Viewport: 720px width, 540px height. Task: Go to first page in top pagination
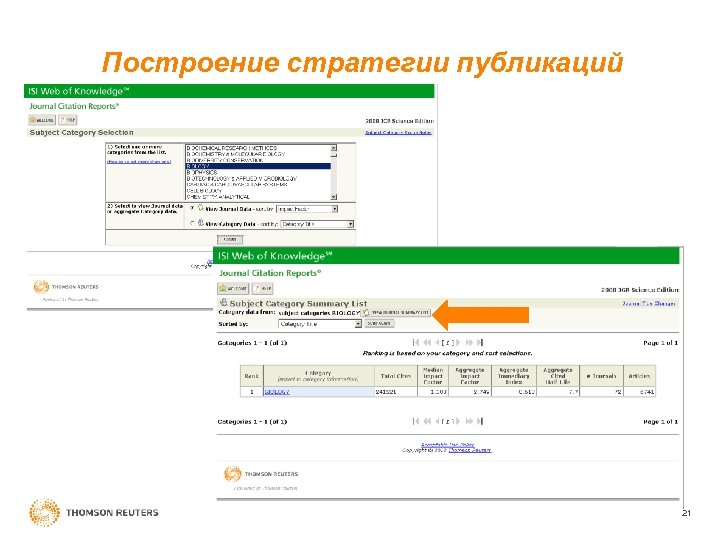416,343
